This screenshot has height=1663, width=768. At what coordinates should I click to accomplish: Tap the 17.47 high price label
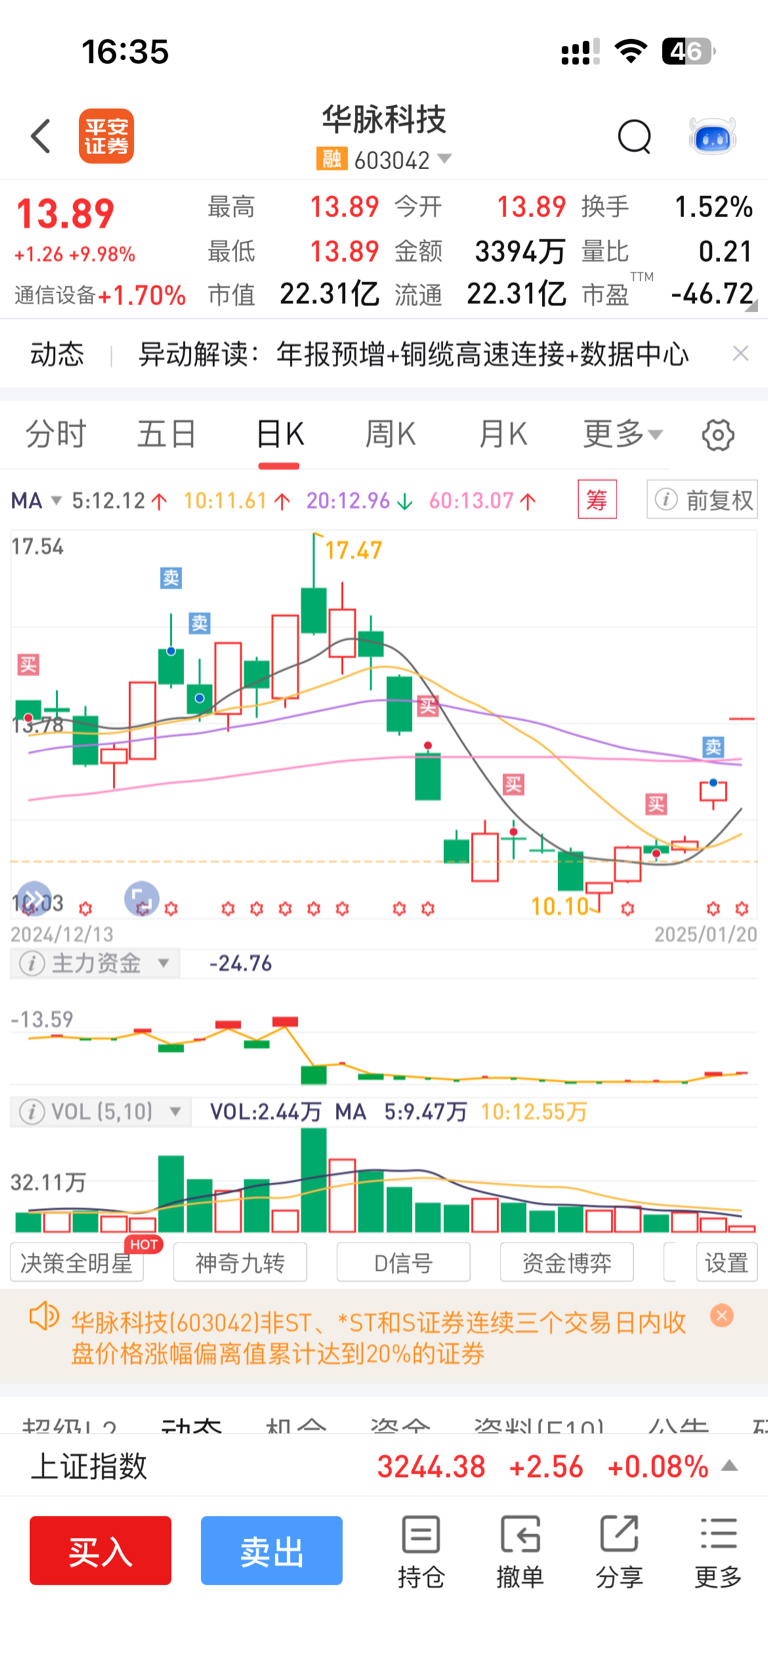[x=353, y=550]
